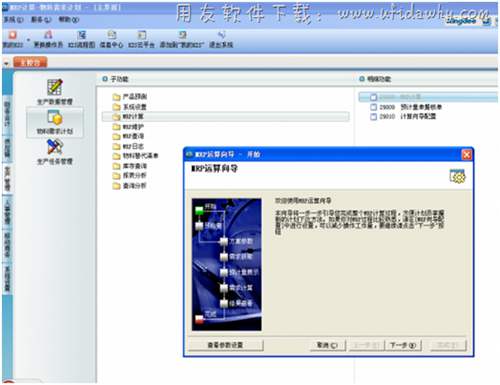Click the 系统设置 folder icon in 子功能
Viewport: 500px width, 385px height.
116,107
